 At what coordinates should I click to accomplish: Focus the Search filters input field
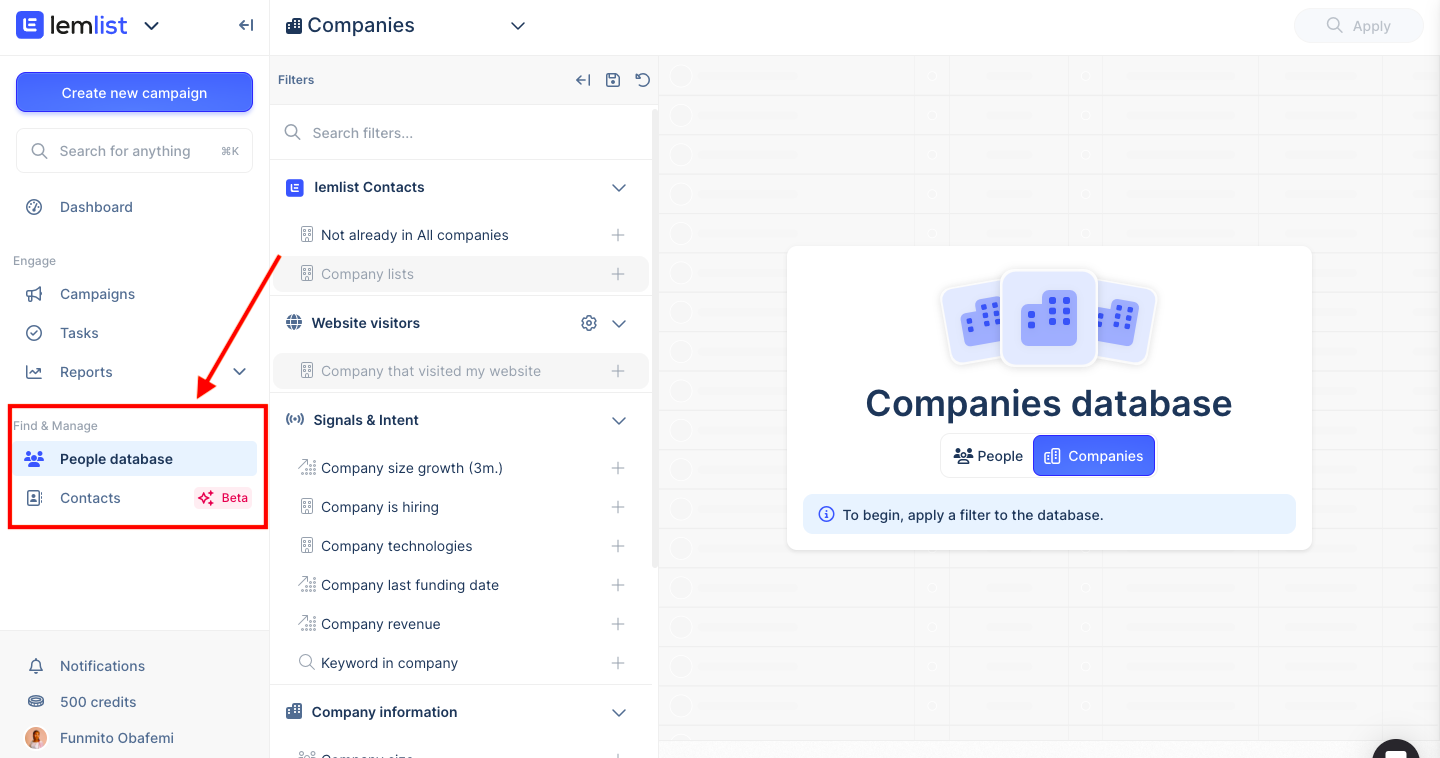coord(470,133)
